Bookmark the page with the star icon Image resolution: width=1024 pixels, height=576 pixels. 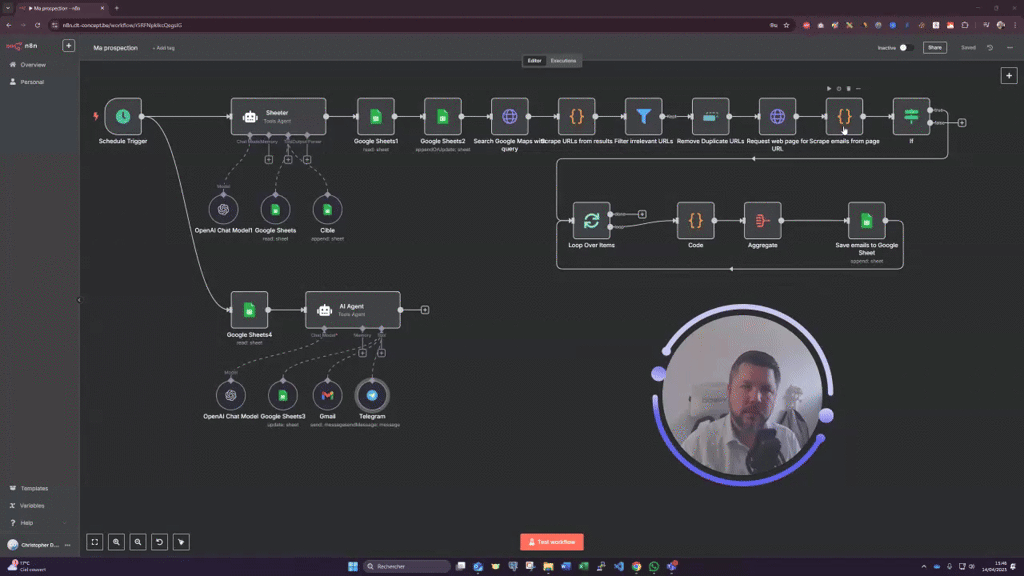coord(786,25)
